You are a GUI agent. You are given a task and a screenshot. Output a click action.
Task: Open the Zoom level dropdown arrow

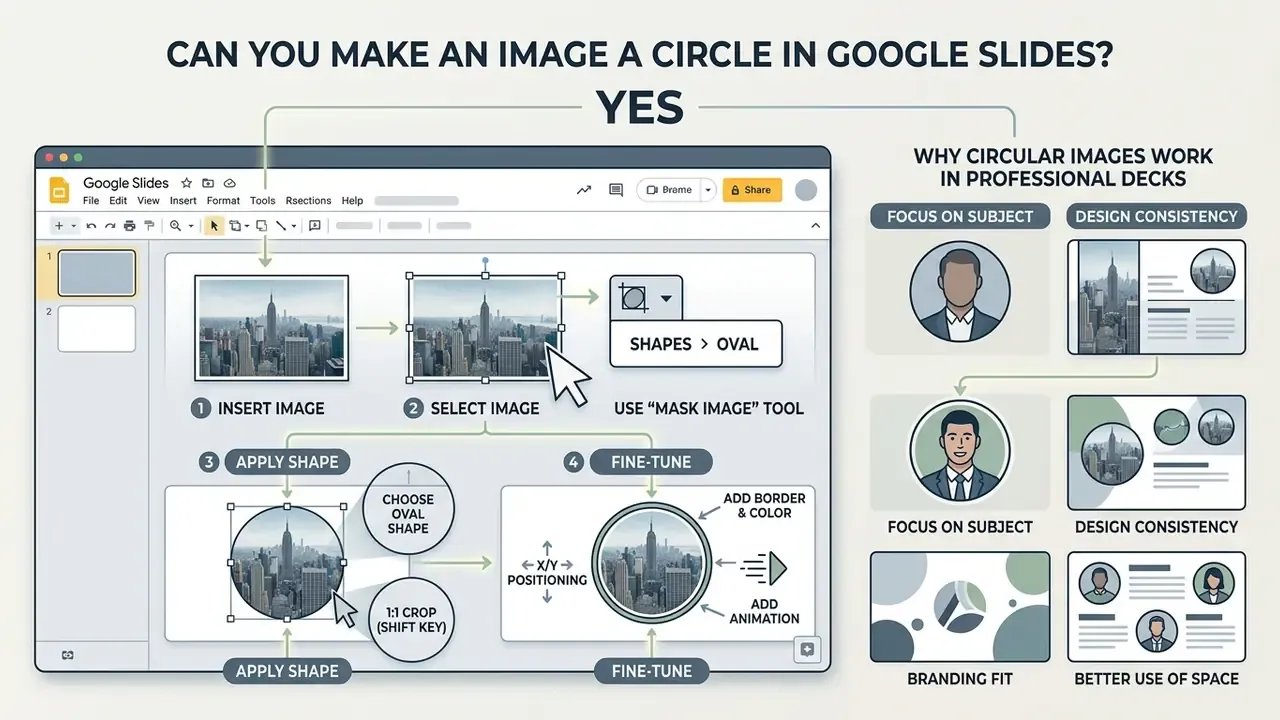click(191, 227)
